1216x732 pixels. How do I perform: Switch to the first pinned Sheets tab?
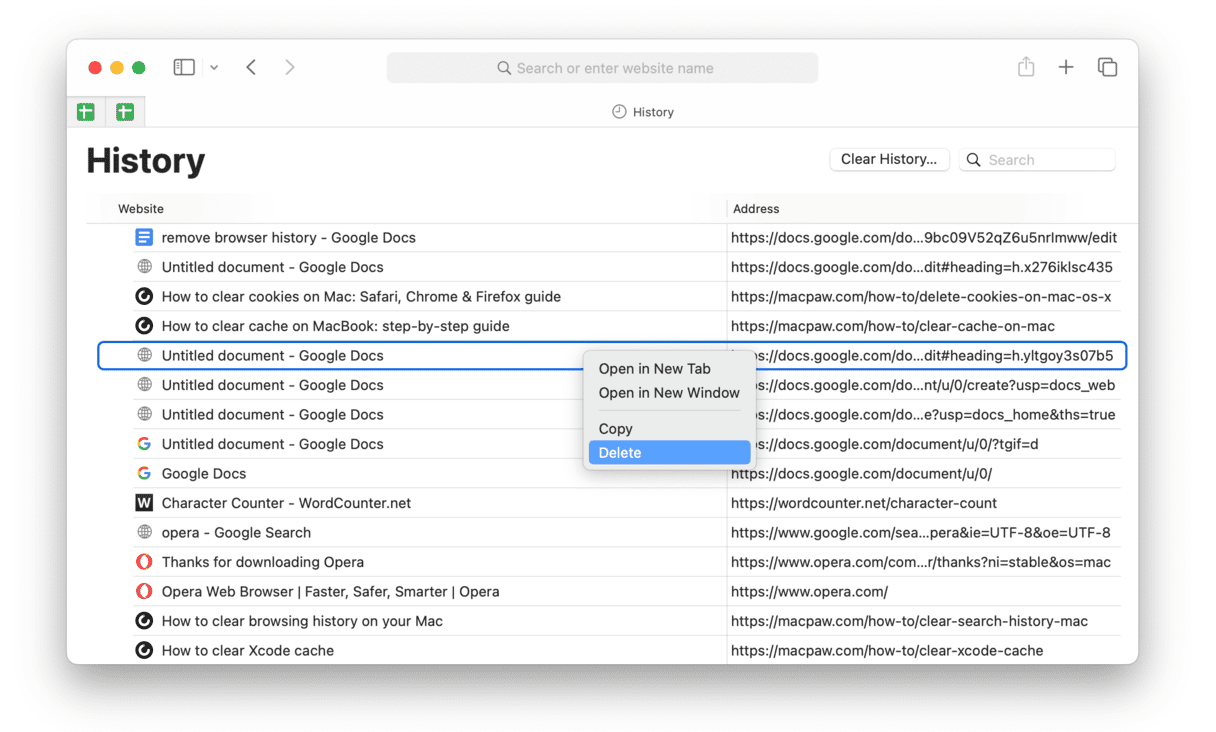86,112
